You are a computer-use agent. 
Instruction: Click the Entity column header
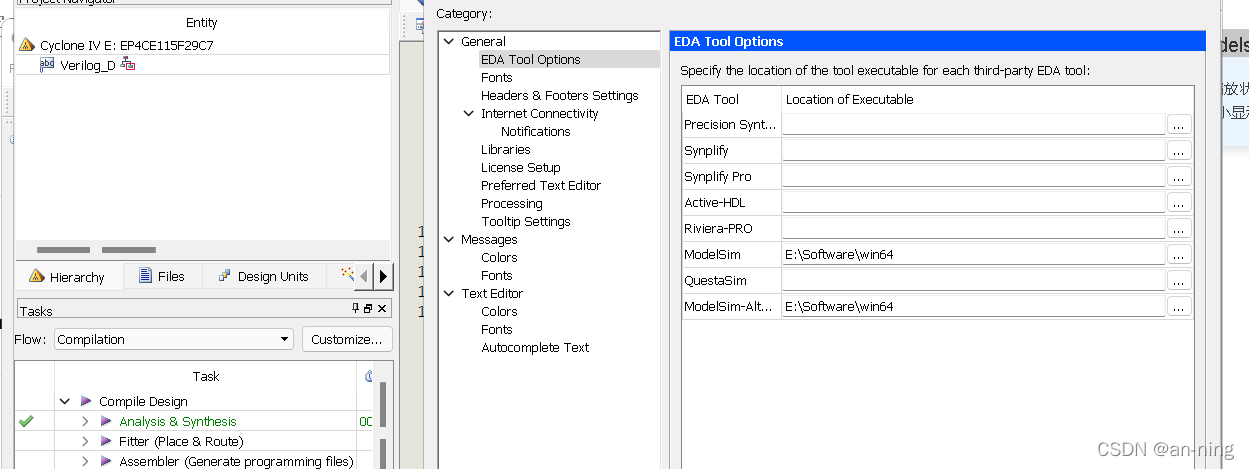point(202,22)
